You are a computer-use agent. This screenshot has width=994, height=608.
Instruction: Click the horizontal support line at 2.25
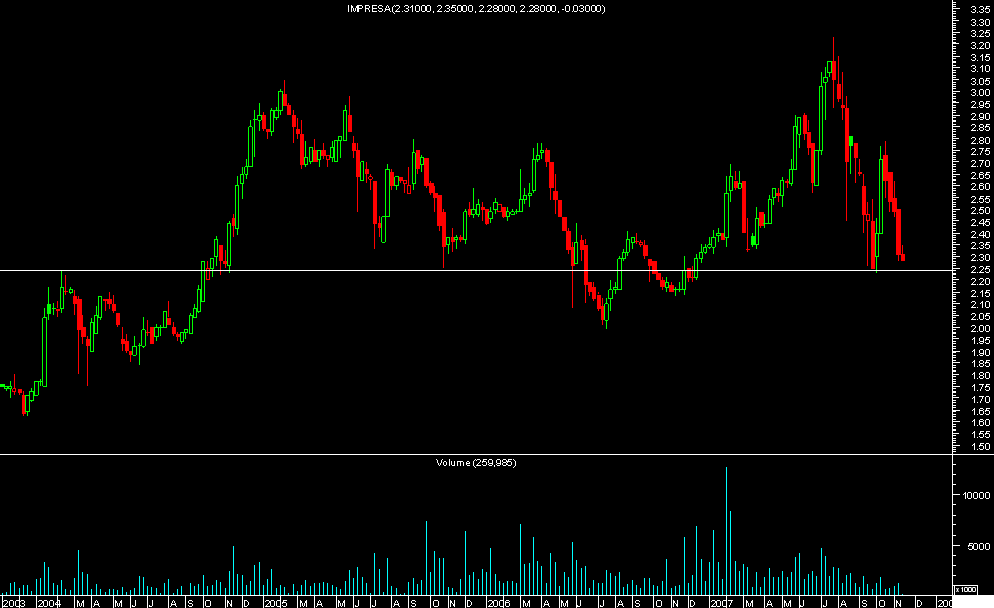[476, 271]
